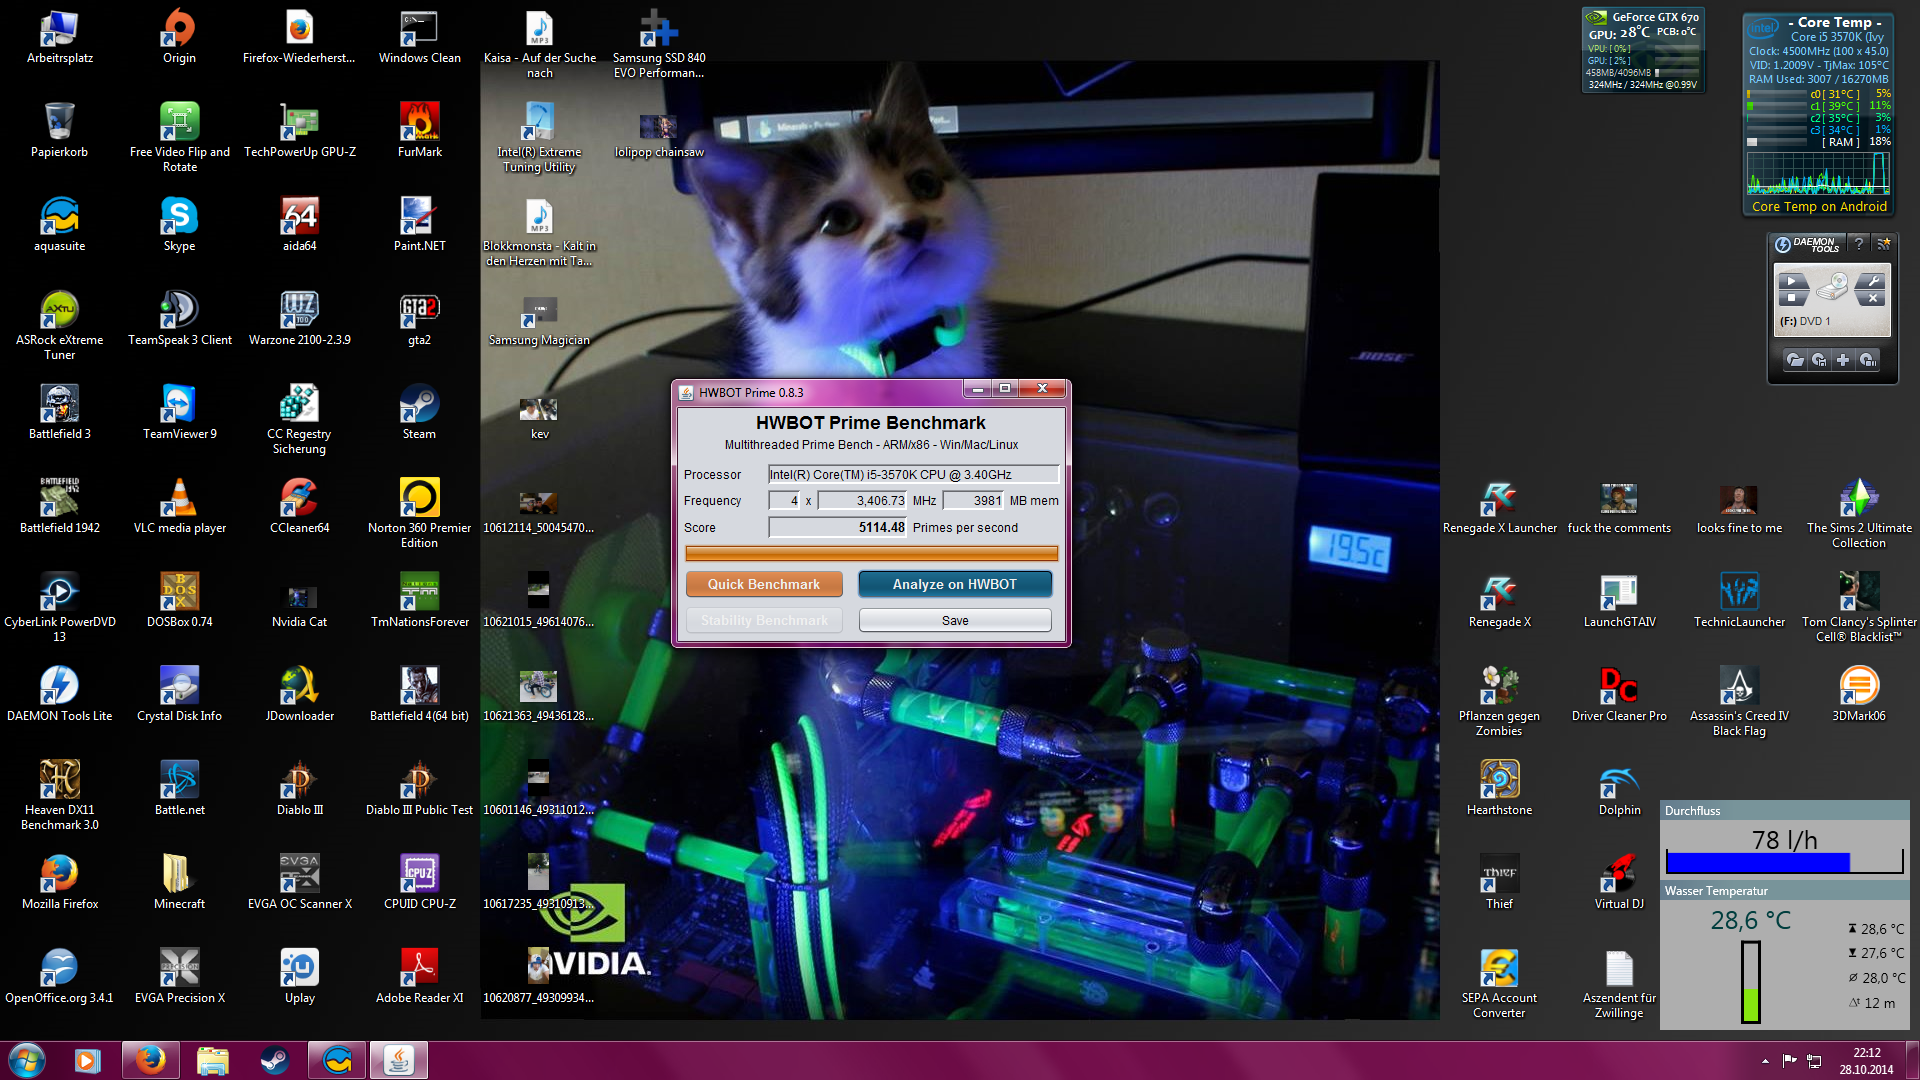
Task: Open CCleaner64 desktop shortcut
Action: coord(300,507)
